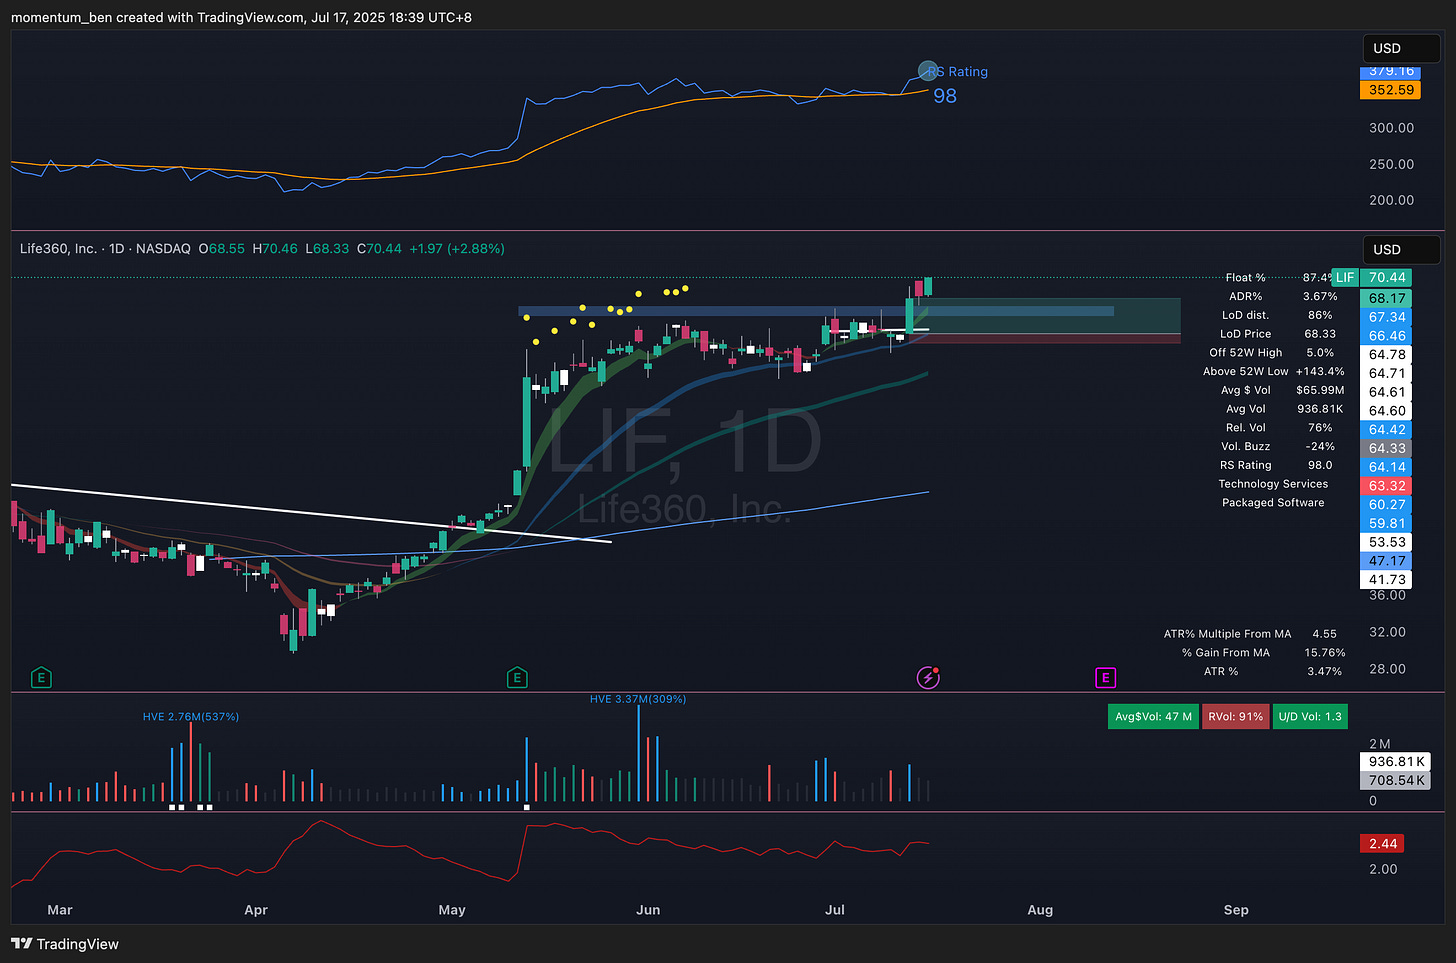Screen dimensions: 1456x963
Task: Click the Technology Services sector label
Action: coord(1273,484)
